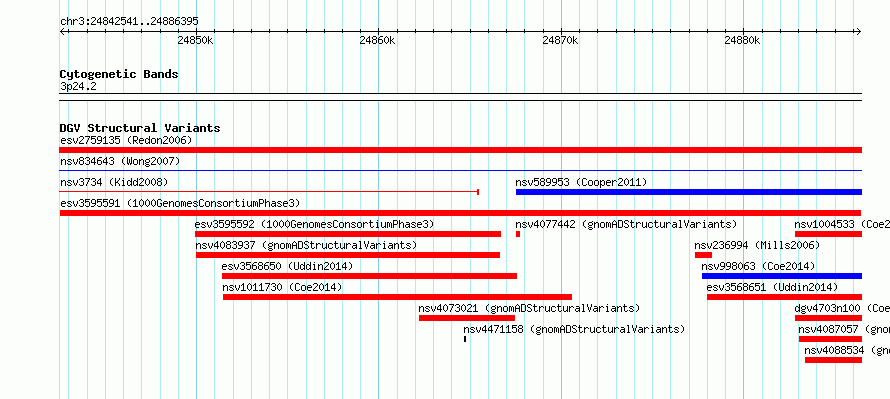Select the esv3595591 red variant bar
The image size is (890, 399).
tap(460, 213)
